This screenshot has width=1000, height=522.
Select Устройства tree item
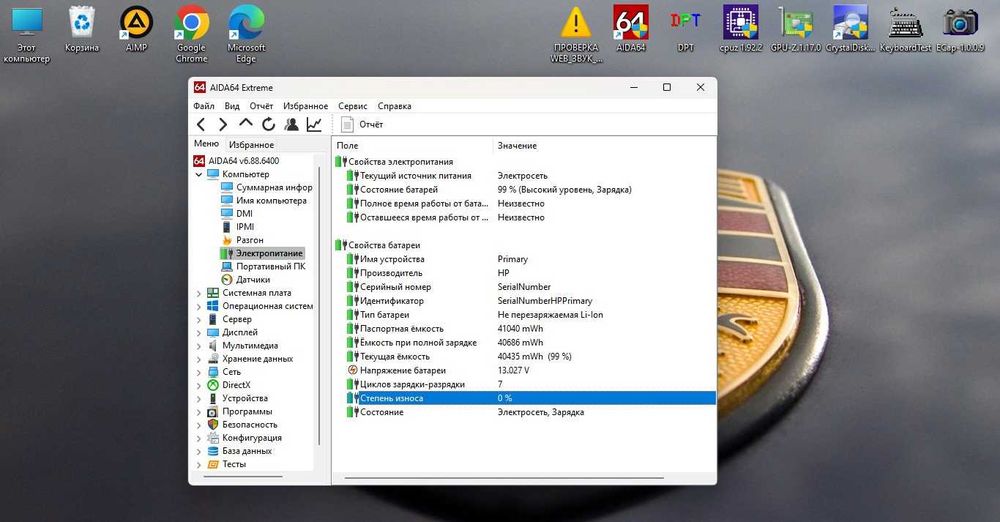coord(238,398)
